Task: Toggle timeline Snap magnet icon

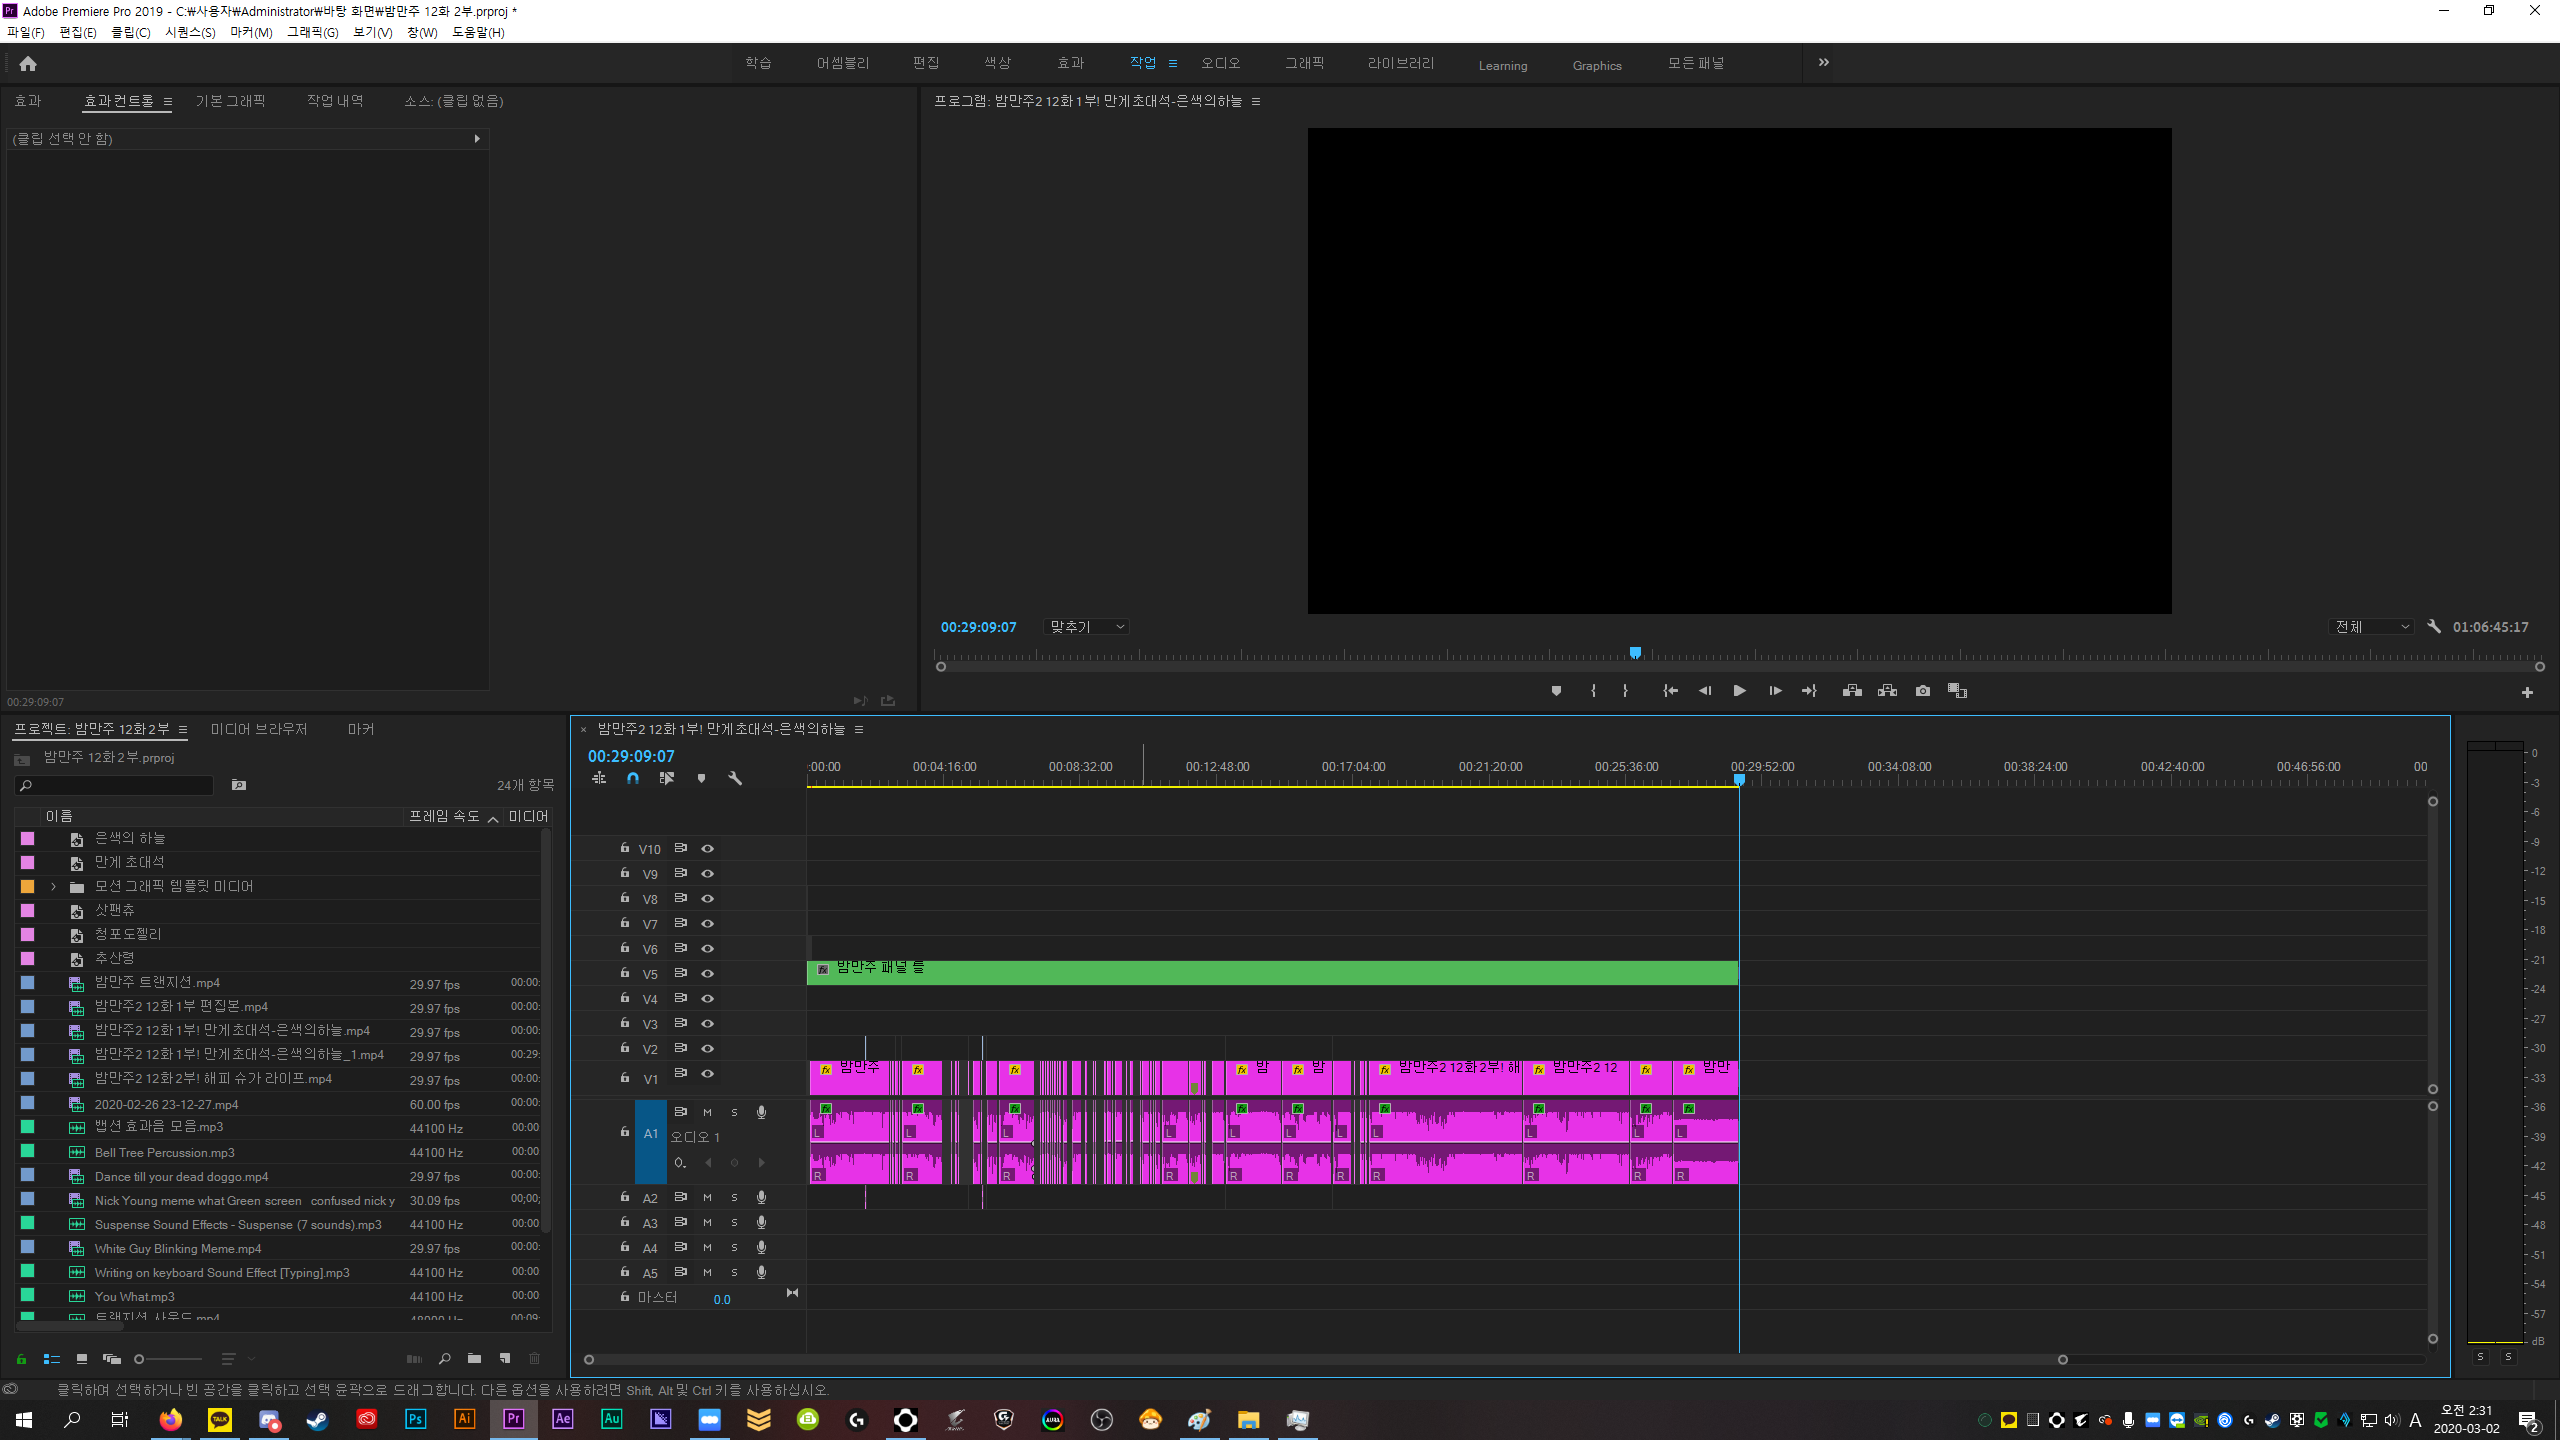Action: (633, 778)
